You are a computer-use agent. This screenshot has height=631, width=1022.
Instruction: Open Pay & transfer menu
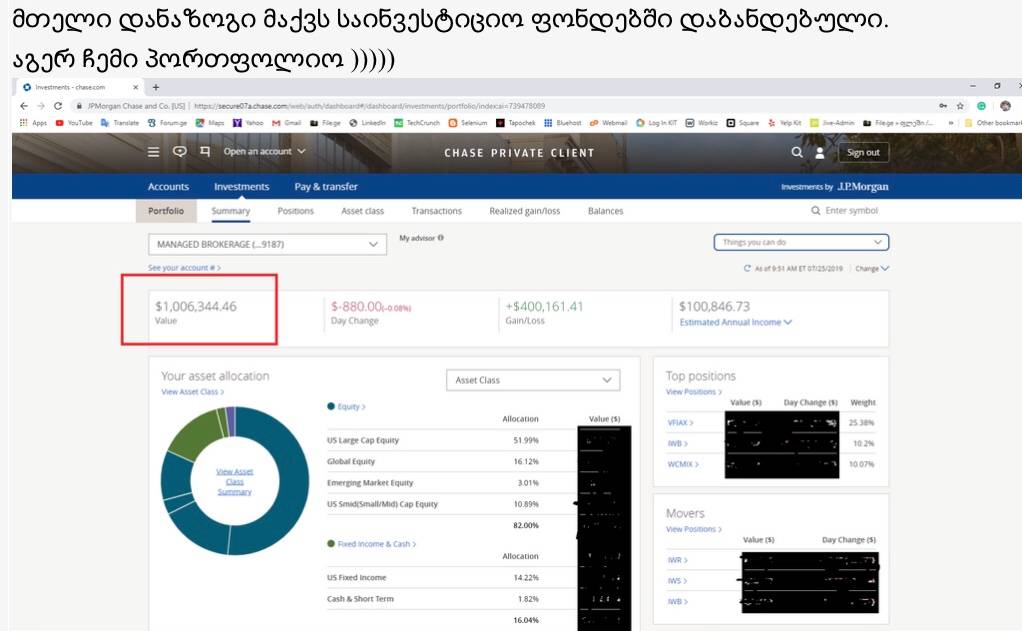pos(326,186)
